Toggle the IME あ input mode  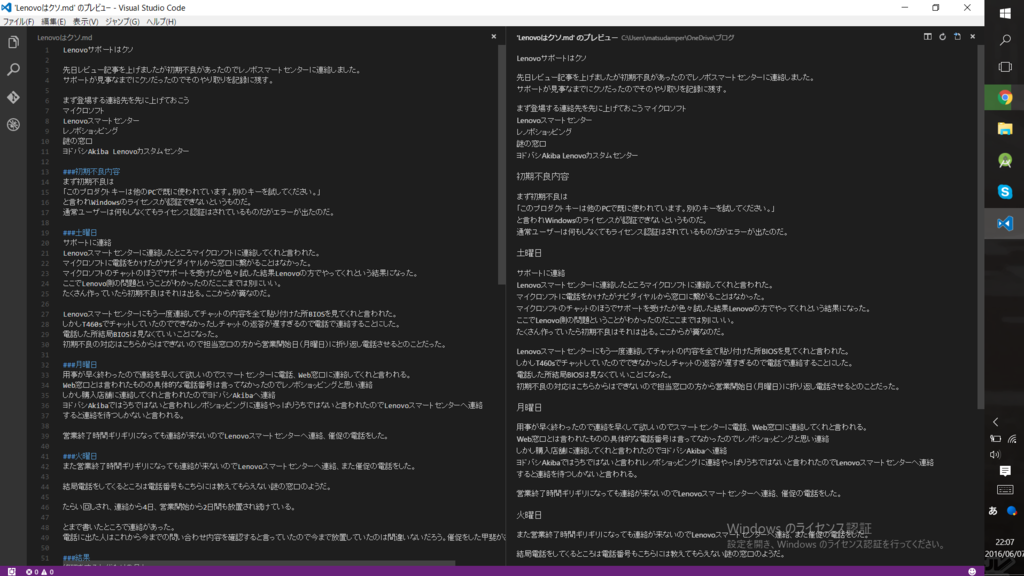993,511
